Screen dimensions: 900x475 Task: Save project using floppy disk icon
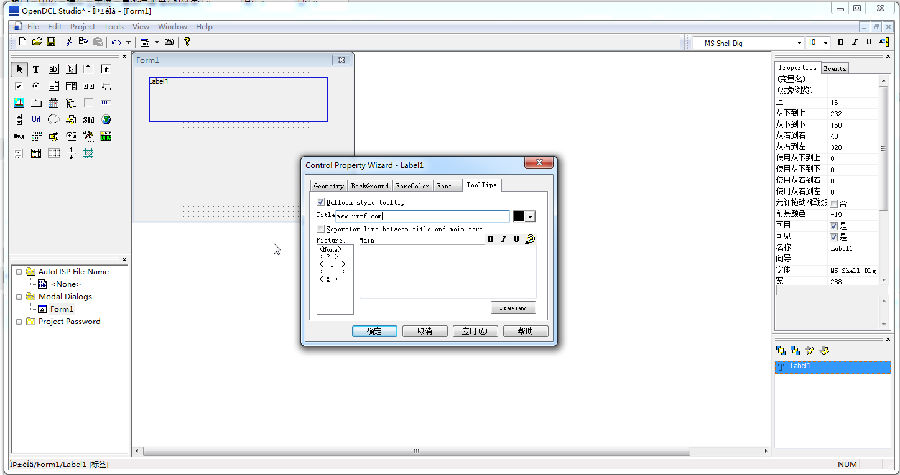tap(51, 42)
